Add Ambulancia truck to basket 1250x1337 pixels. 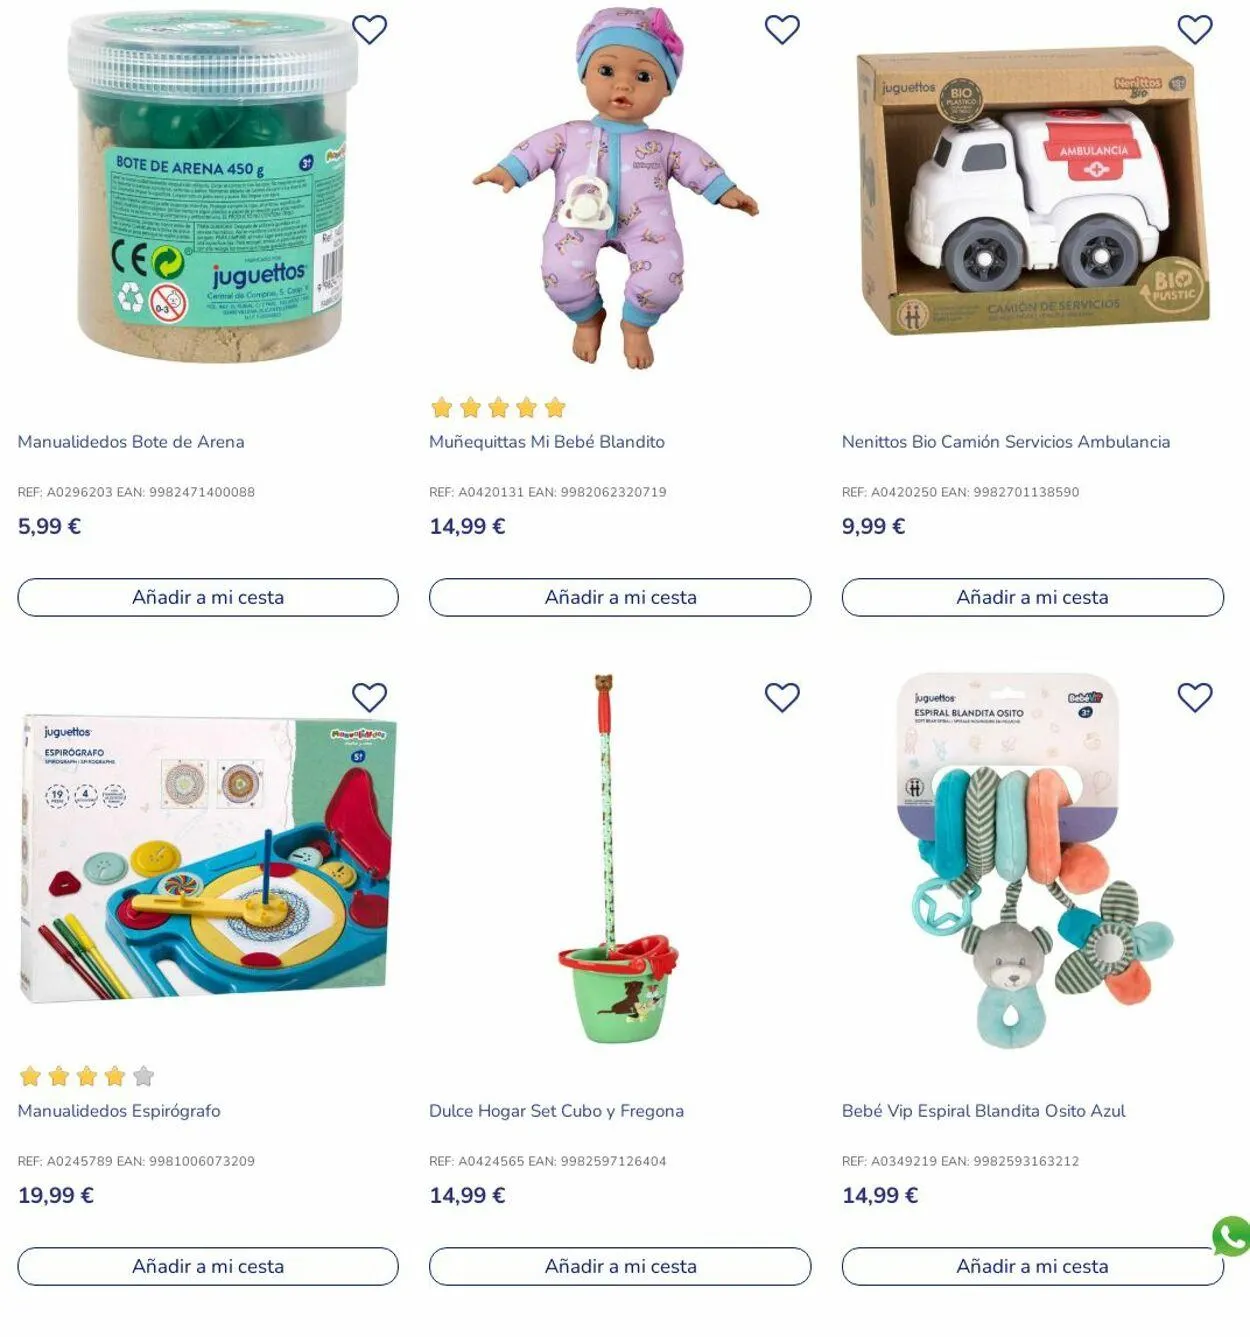coord(1032,597)
